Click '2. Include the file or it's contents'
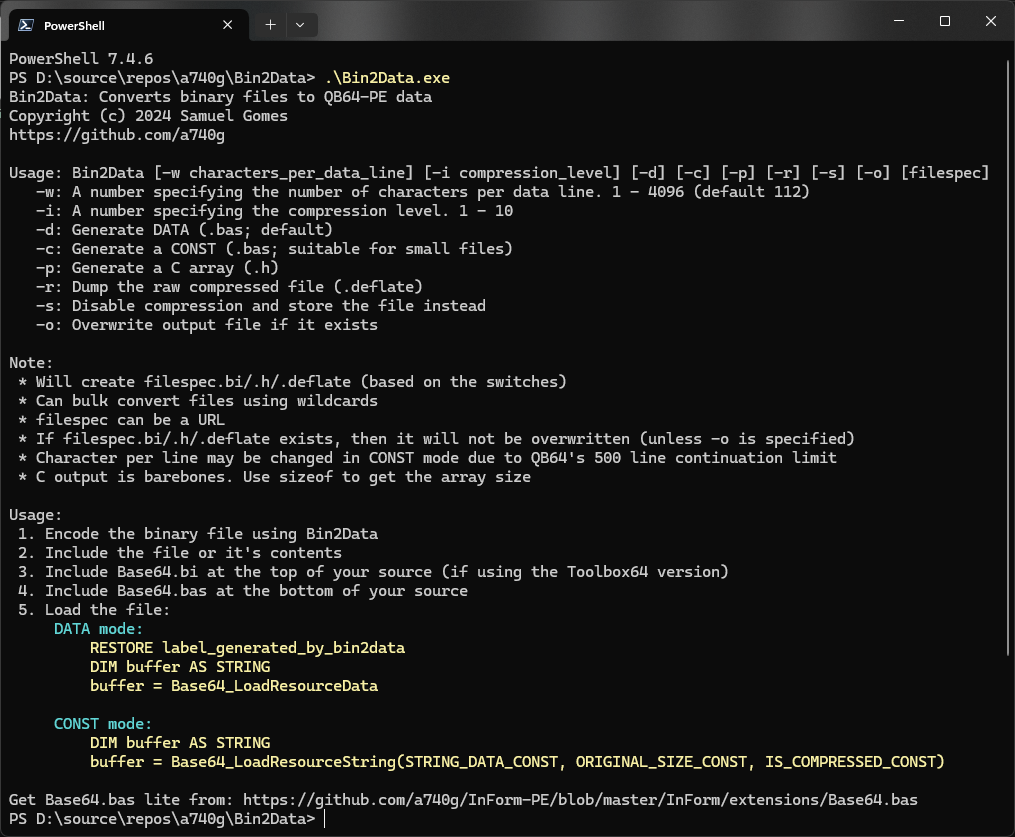1015x837 pixels. coord(179,552)
